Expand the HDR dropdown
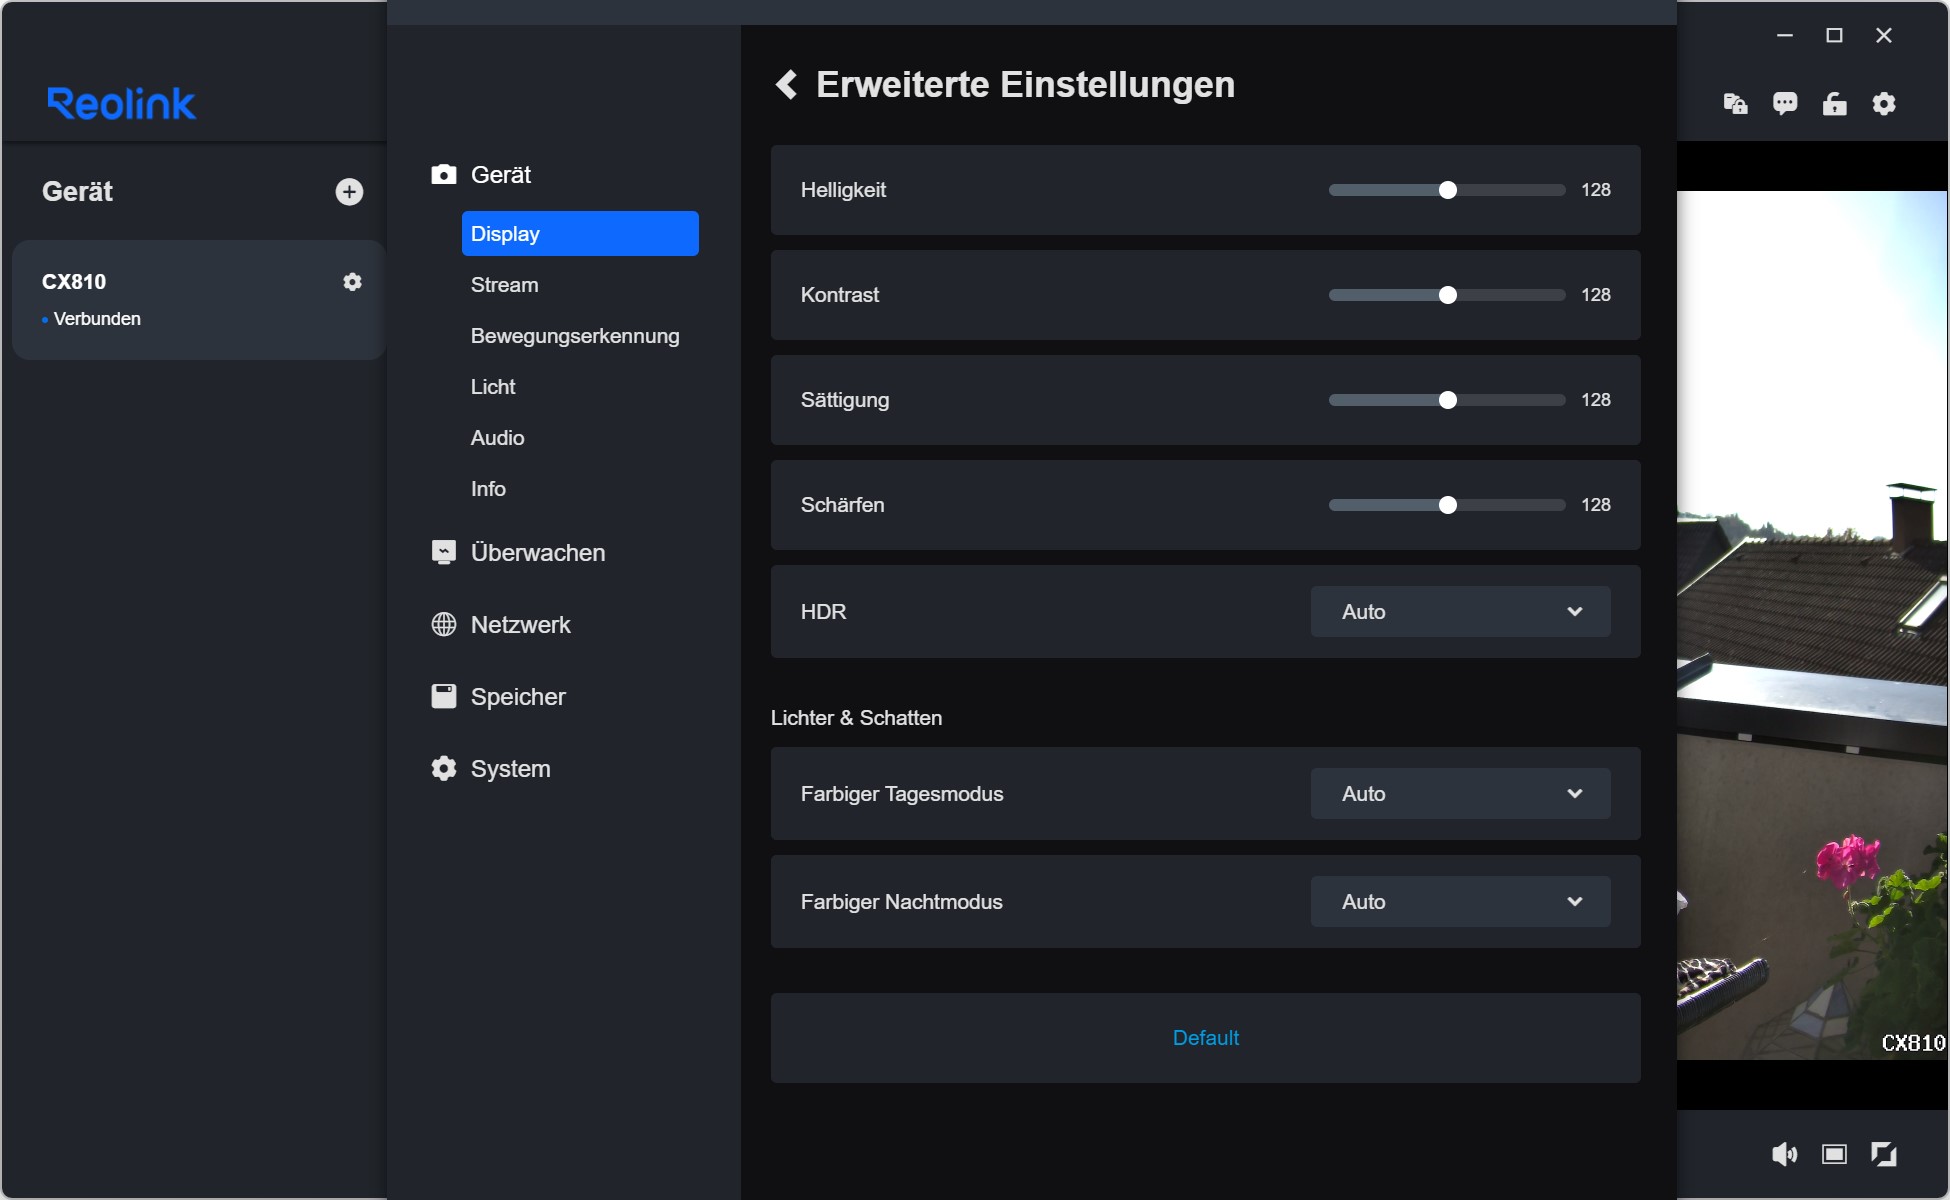 (x=1460, y=612)
